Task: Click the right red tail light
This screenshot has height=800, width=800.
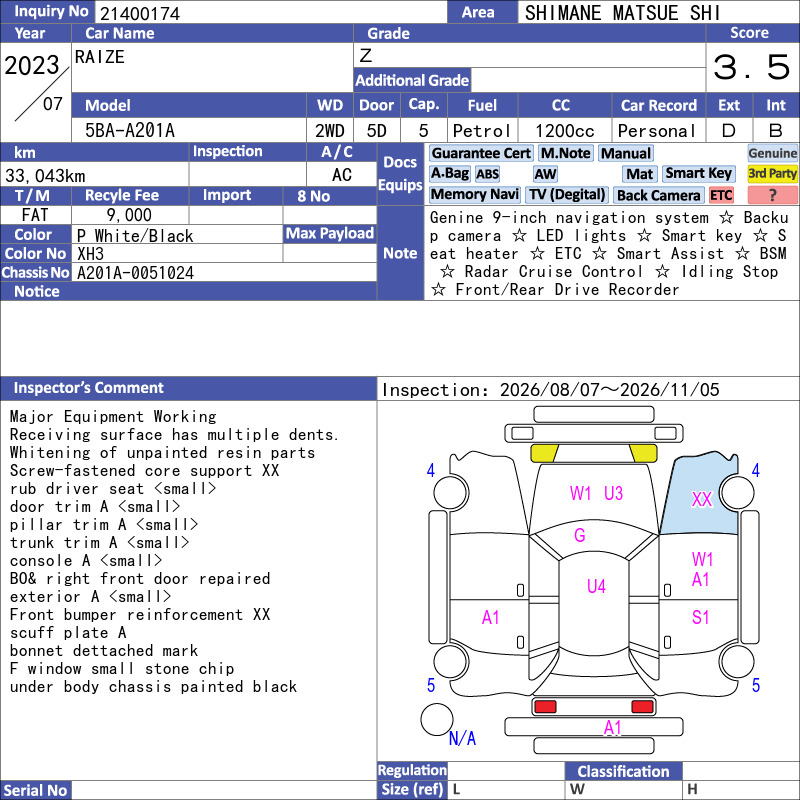Action: tap(642, 707)
